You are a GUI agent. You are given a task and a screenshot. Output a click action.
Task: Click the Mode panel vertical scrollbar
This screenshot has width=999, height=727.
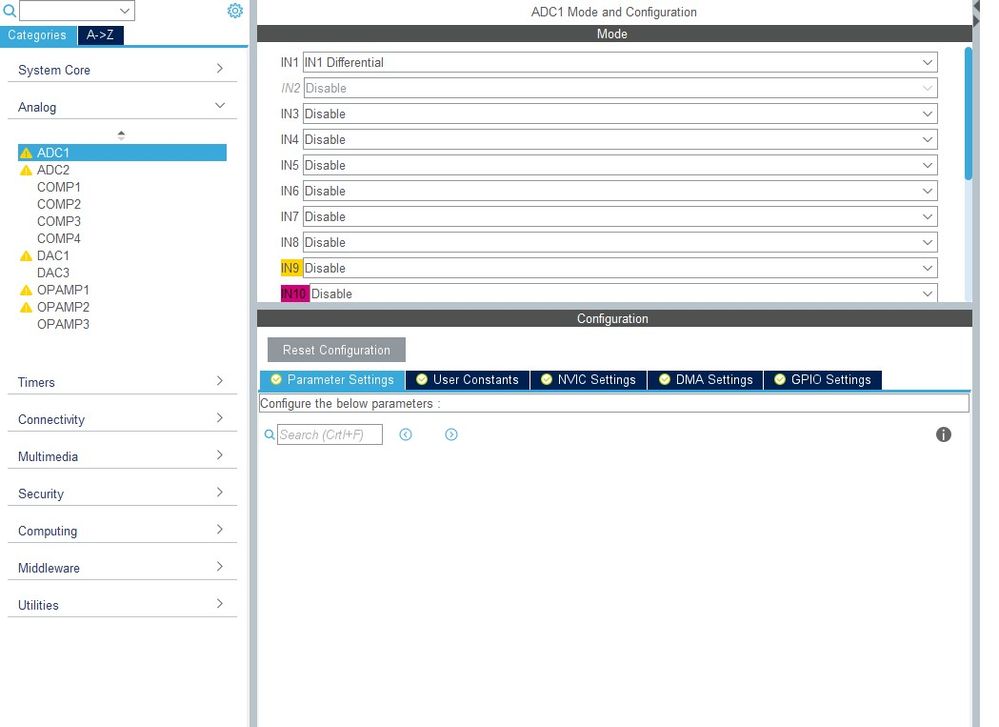[968, 114]
